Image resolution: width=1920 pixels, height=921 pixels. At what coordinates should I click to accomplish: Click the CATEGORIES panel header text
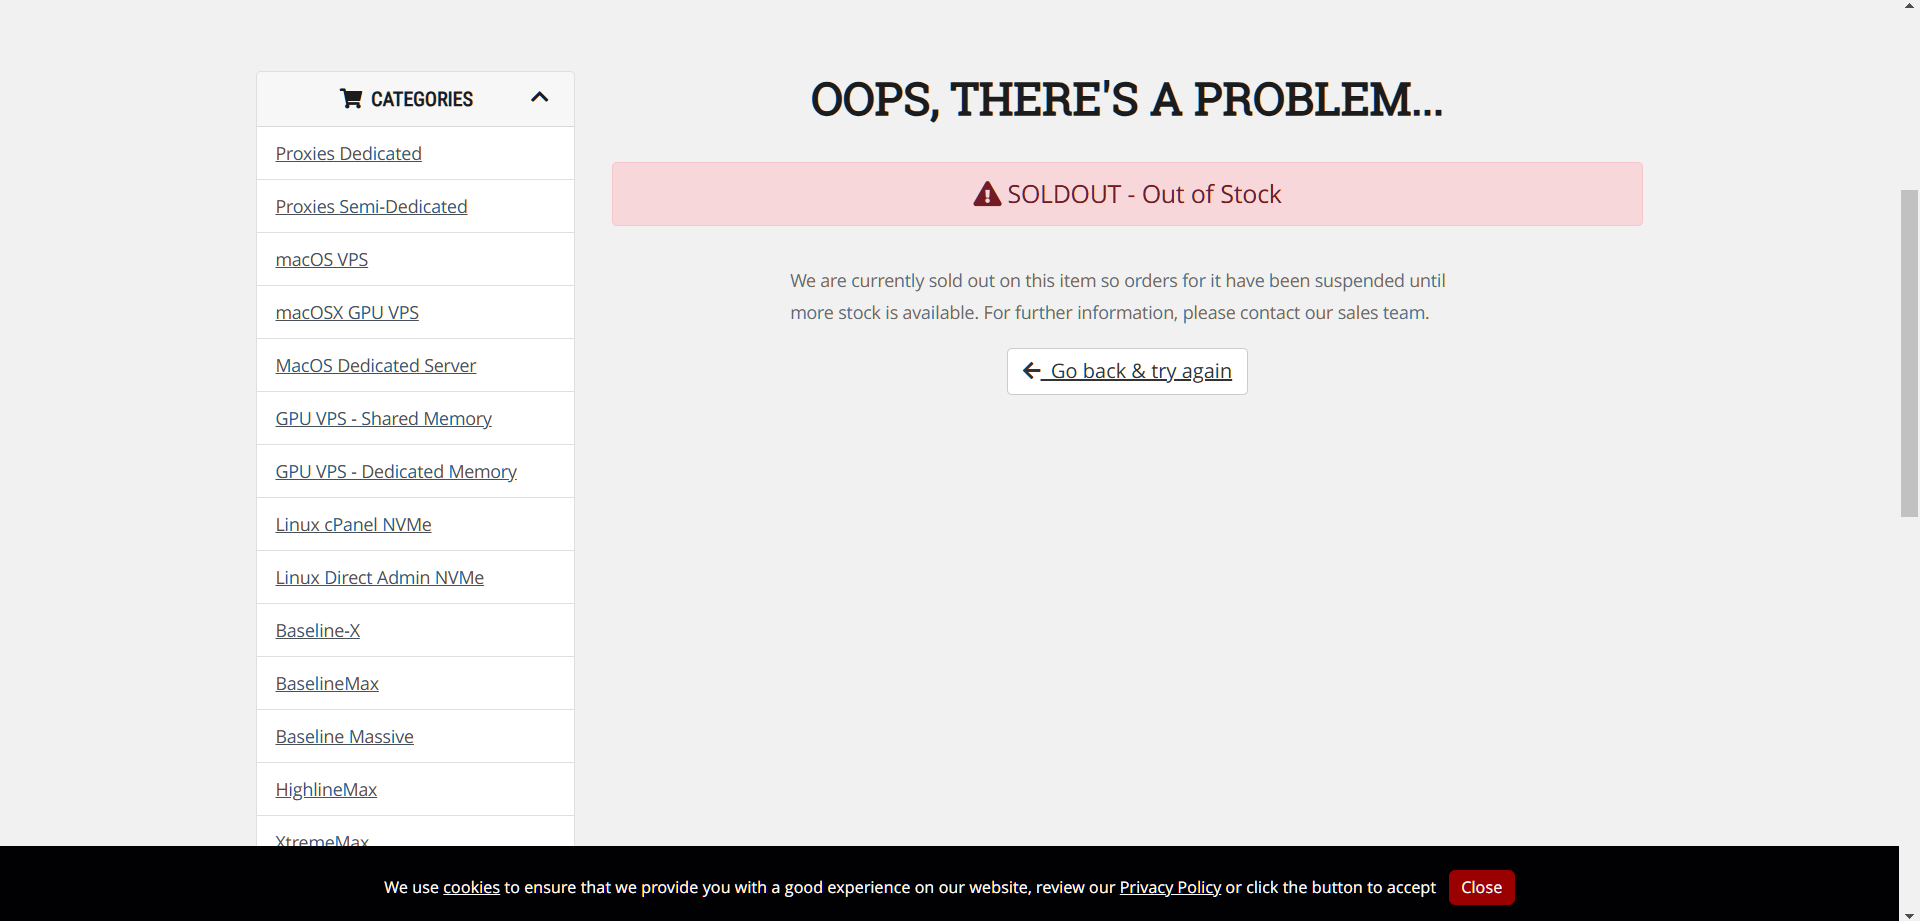(422, 99)
